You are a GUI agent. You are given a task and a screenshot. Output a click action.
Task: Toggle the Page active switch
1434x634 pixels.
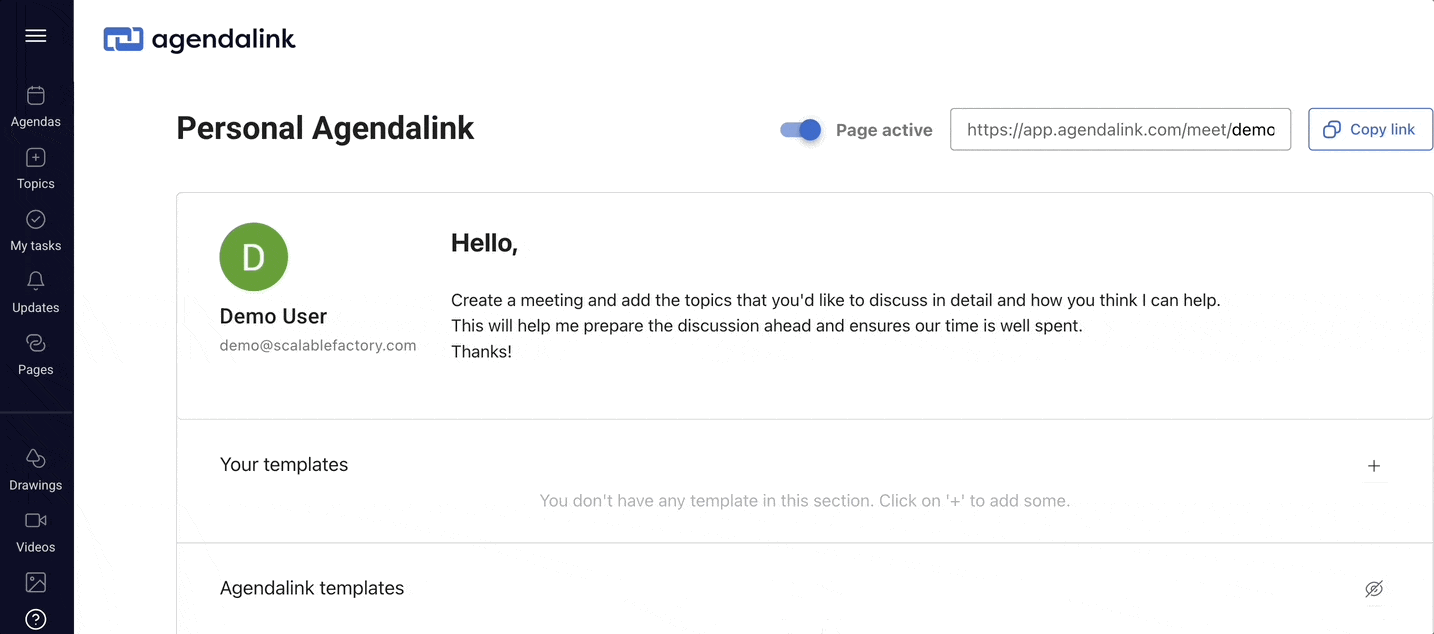[x=801, y=130]
